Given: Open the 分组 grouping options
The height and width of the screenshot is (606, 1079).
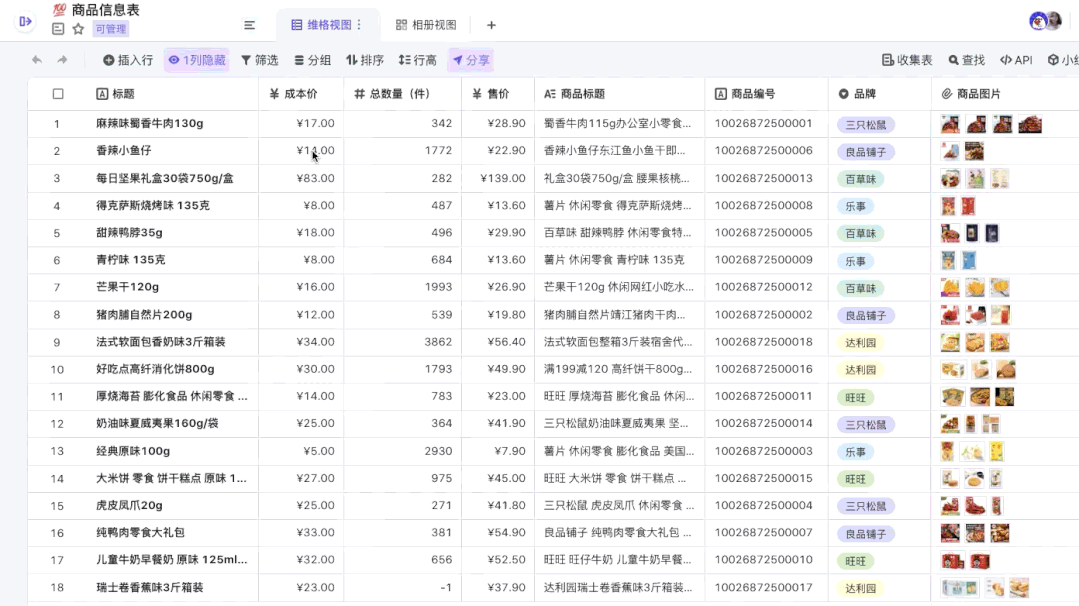Looking at the screenshot, I should [312, 60].
